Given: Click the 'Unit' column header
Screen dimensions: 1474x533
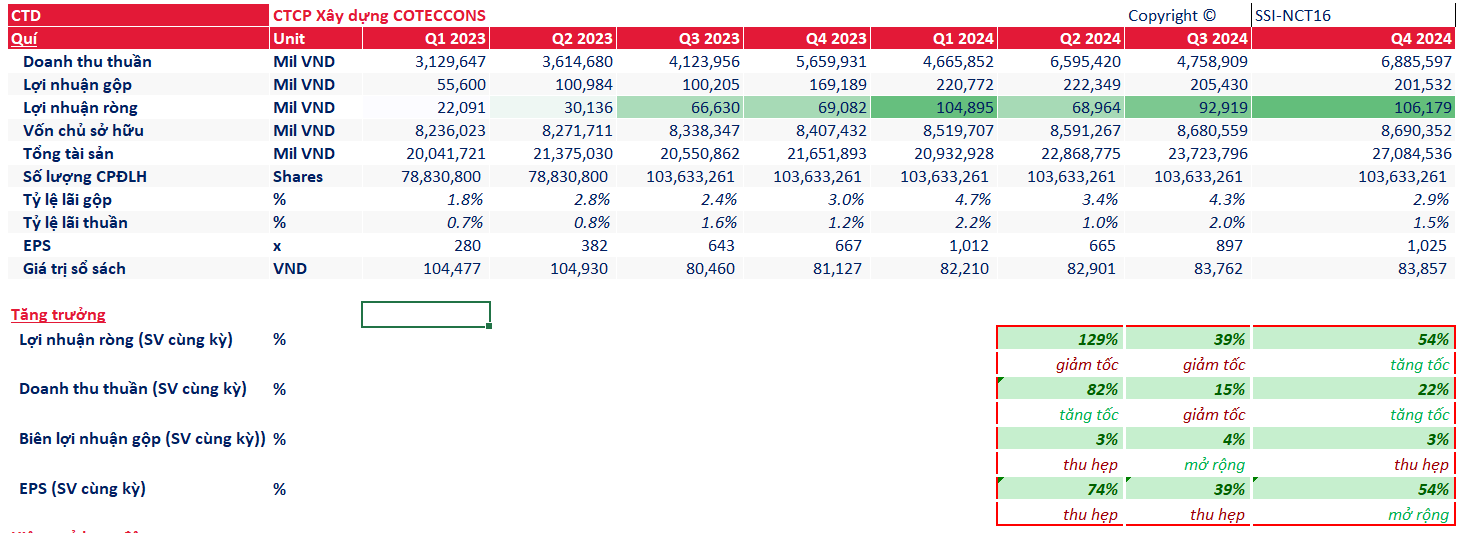Looking at the screenshot, I should pos(316,38).
